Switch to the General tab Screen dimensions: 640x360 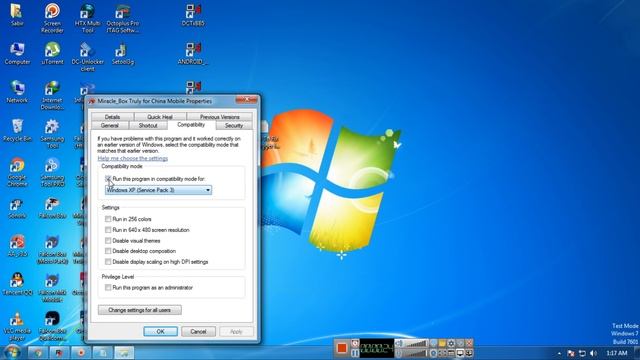coord(110,125)
